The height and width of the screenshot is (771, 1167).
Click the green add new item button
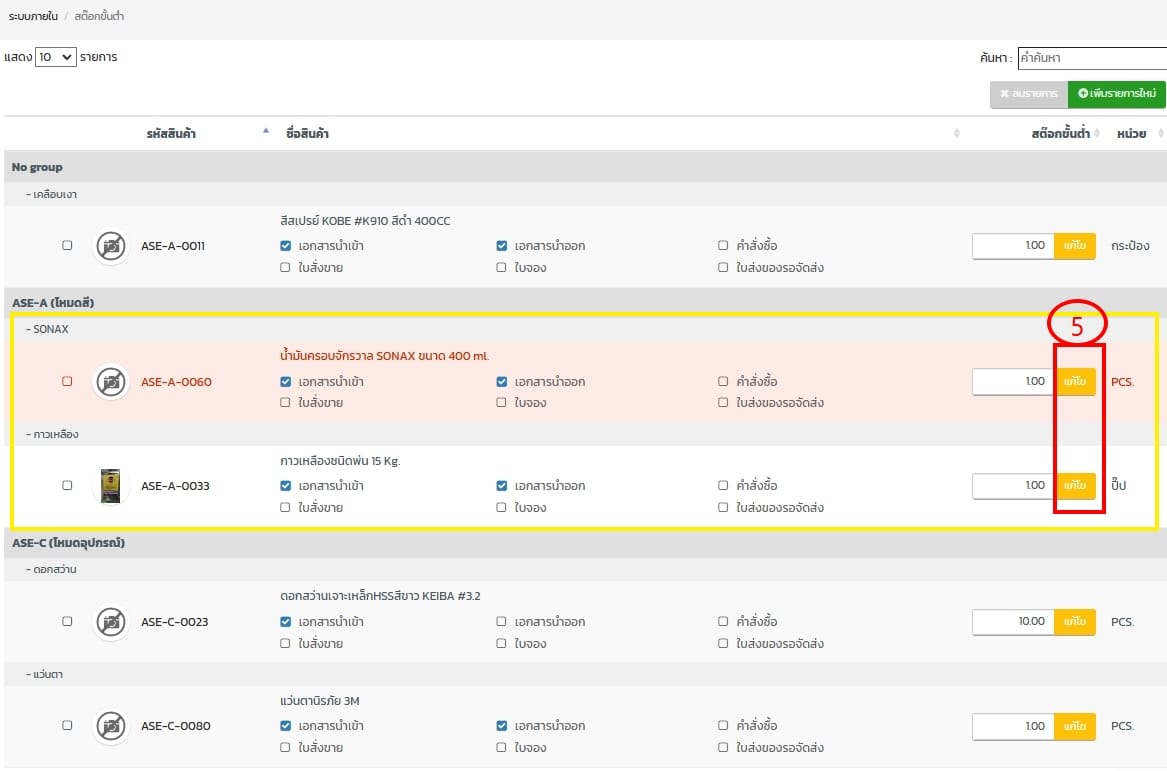[x=1117, y=94]
